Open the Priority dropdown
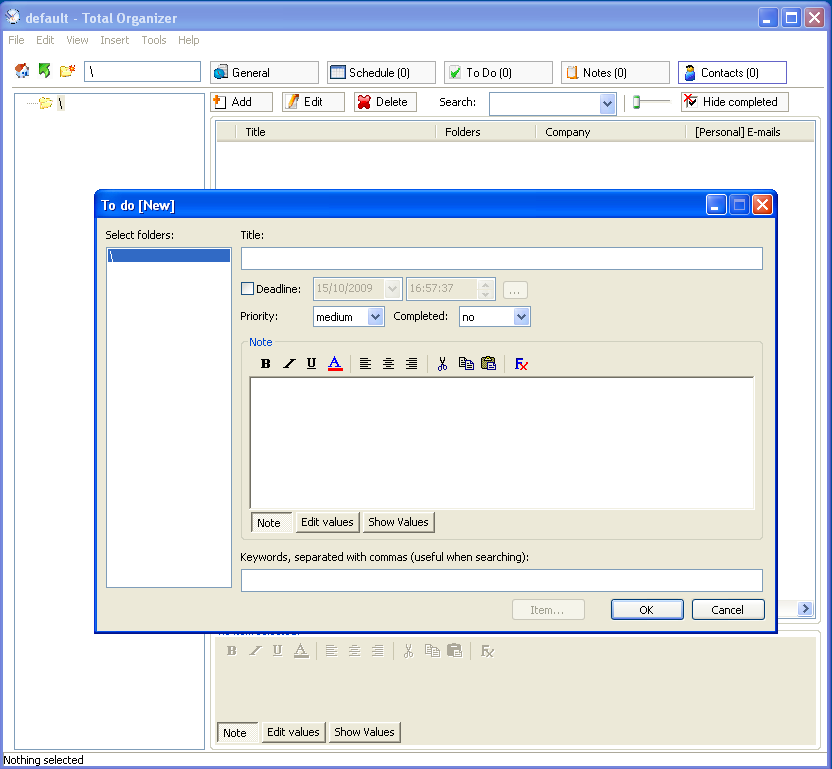Screen dimensions: 832x769 click(375, 317)
